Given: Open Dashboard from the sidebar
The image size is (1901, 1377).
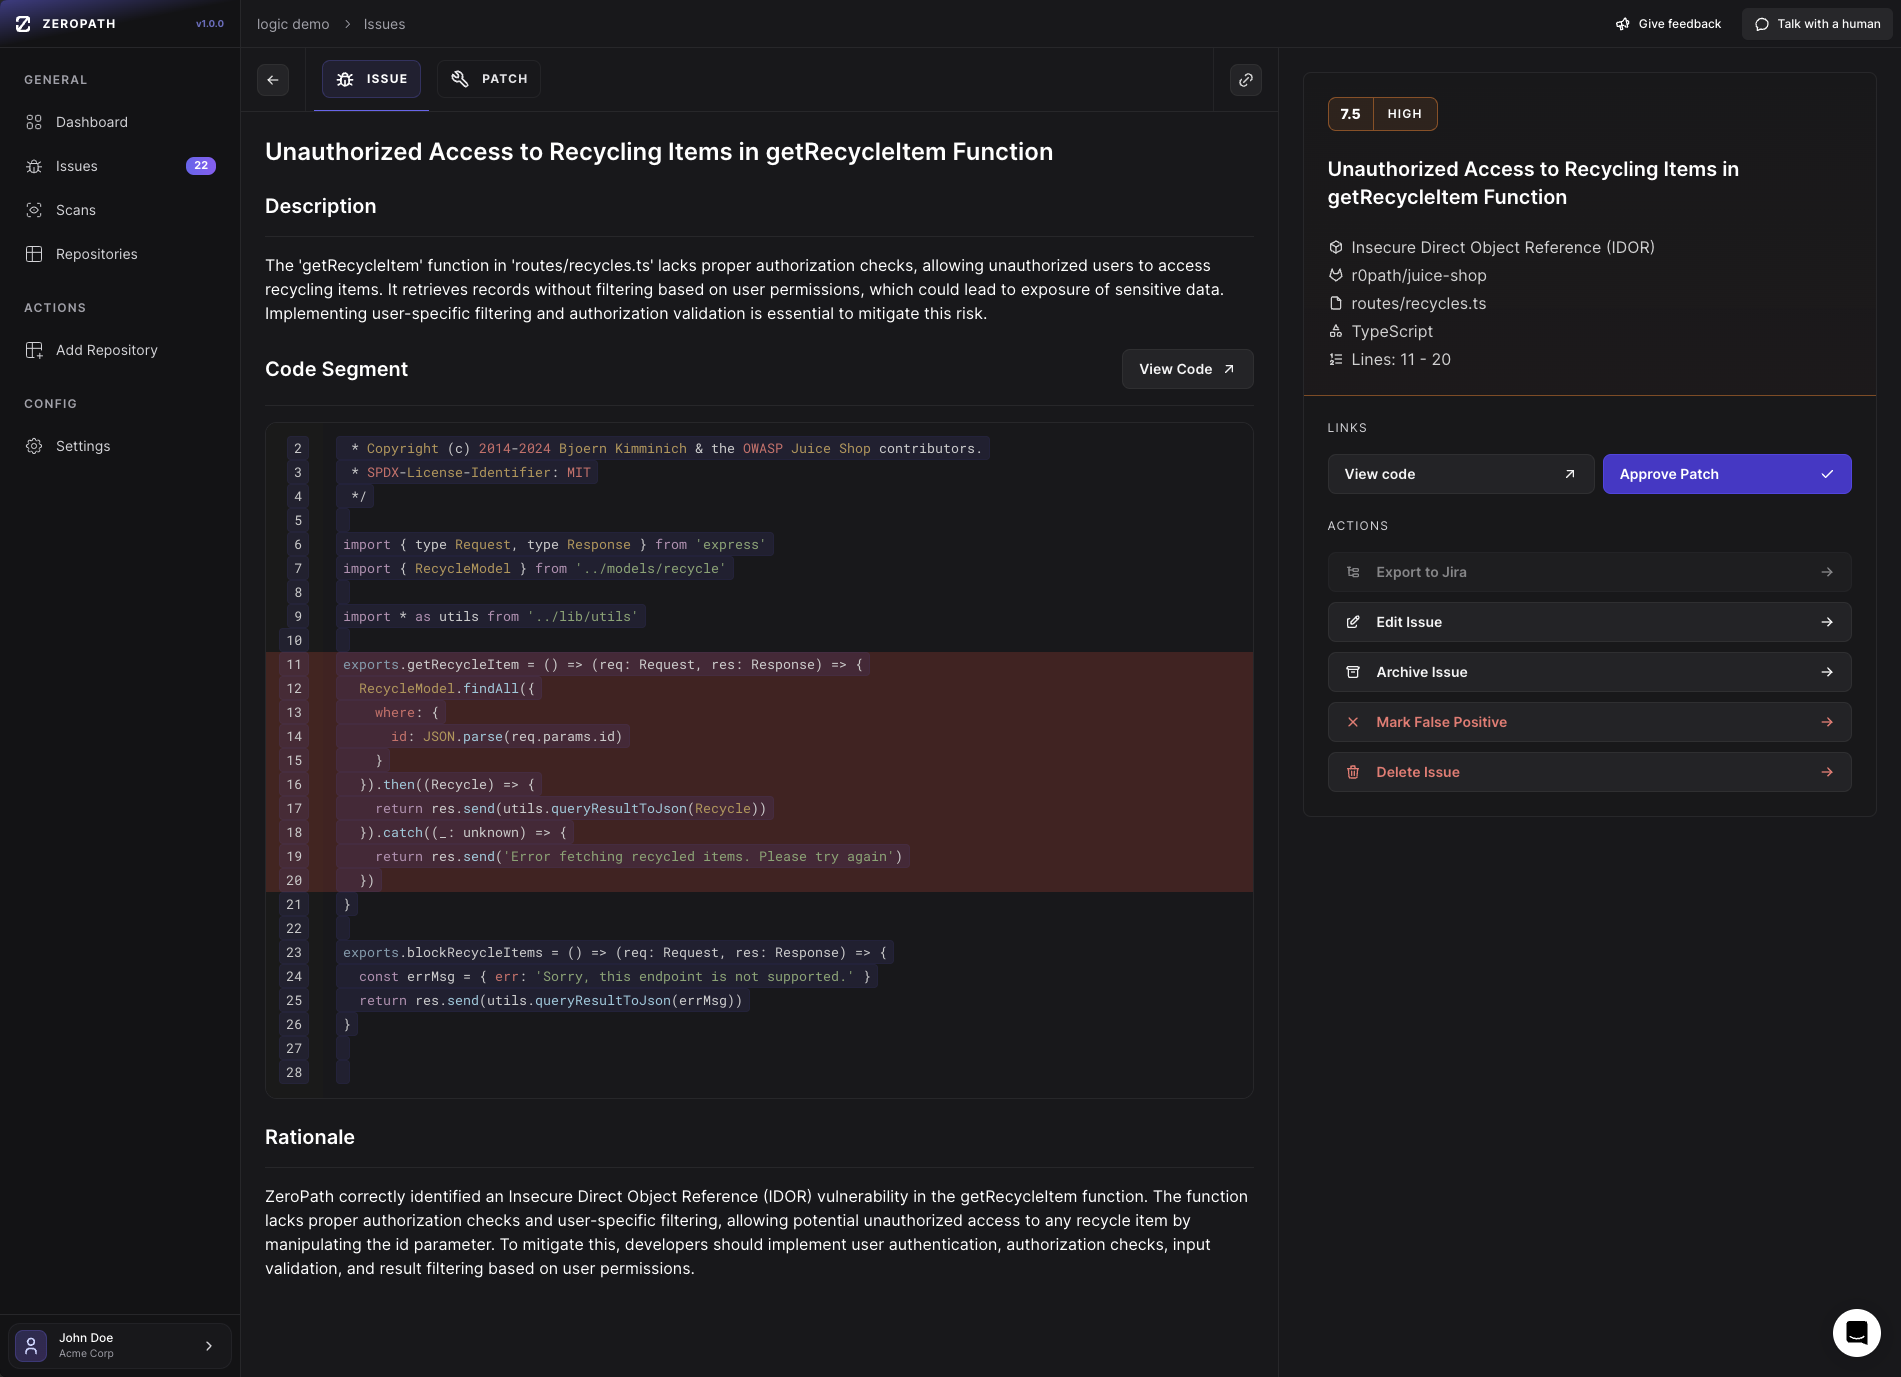Looking at the screenshot, I should click(120, 122).
